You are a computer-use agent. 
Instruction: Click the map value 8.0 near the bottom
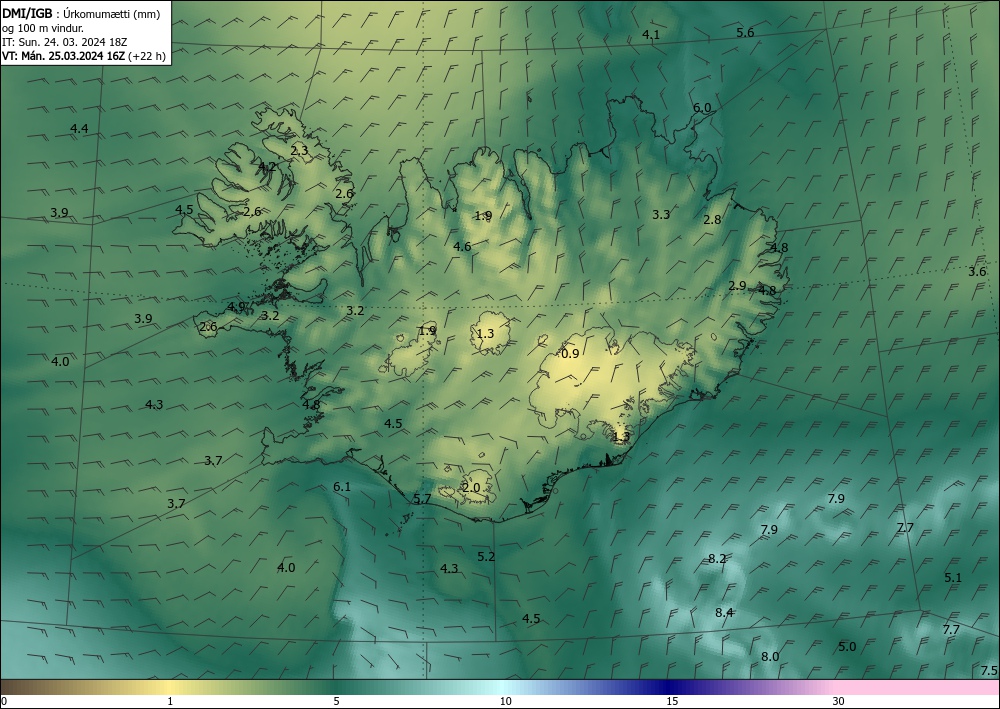click(770, 656)
